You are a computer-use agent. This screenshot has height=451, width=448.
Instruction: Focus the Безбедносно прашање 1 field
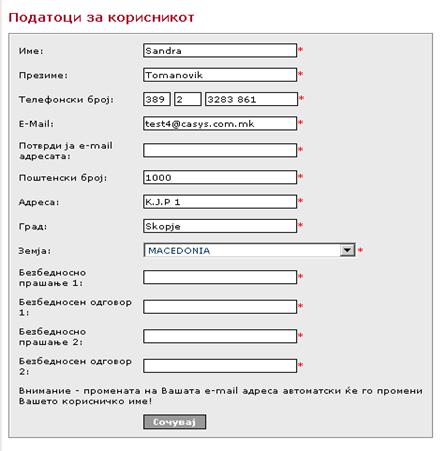(220, 277)
